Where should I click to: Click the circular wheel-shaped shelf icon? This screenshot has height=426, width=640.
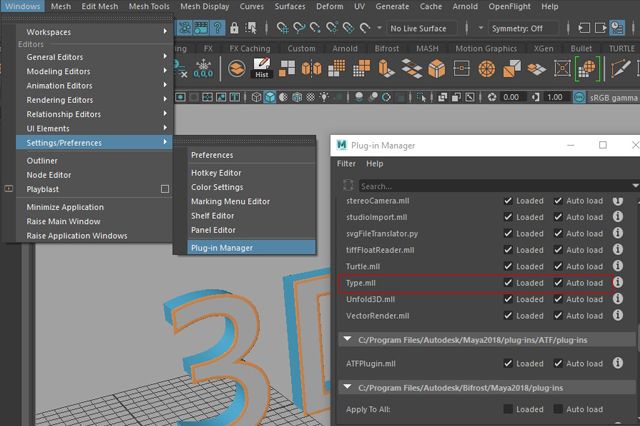(x=487, y=69)
